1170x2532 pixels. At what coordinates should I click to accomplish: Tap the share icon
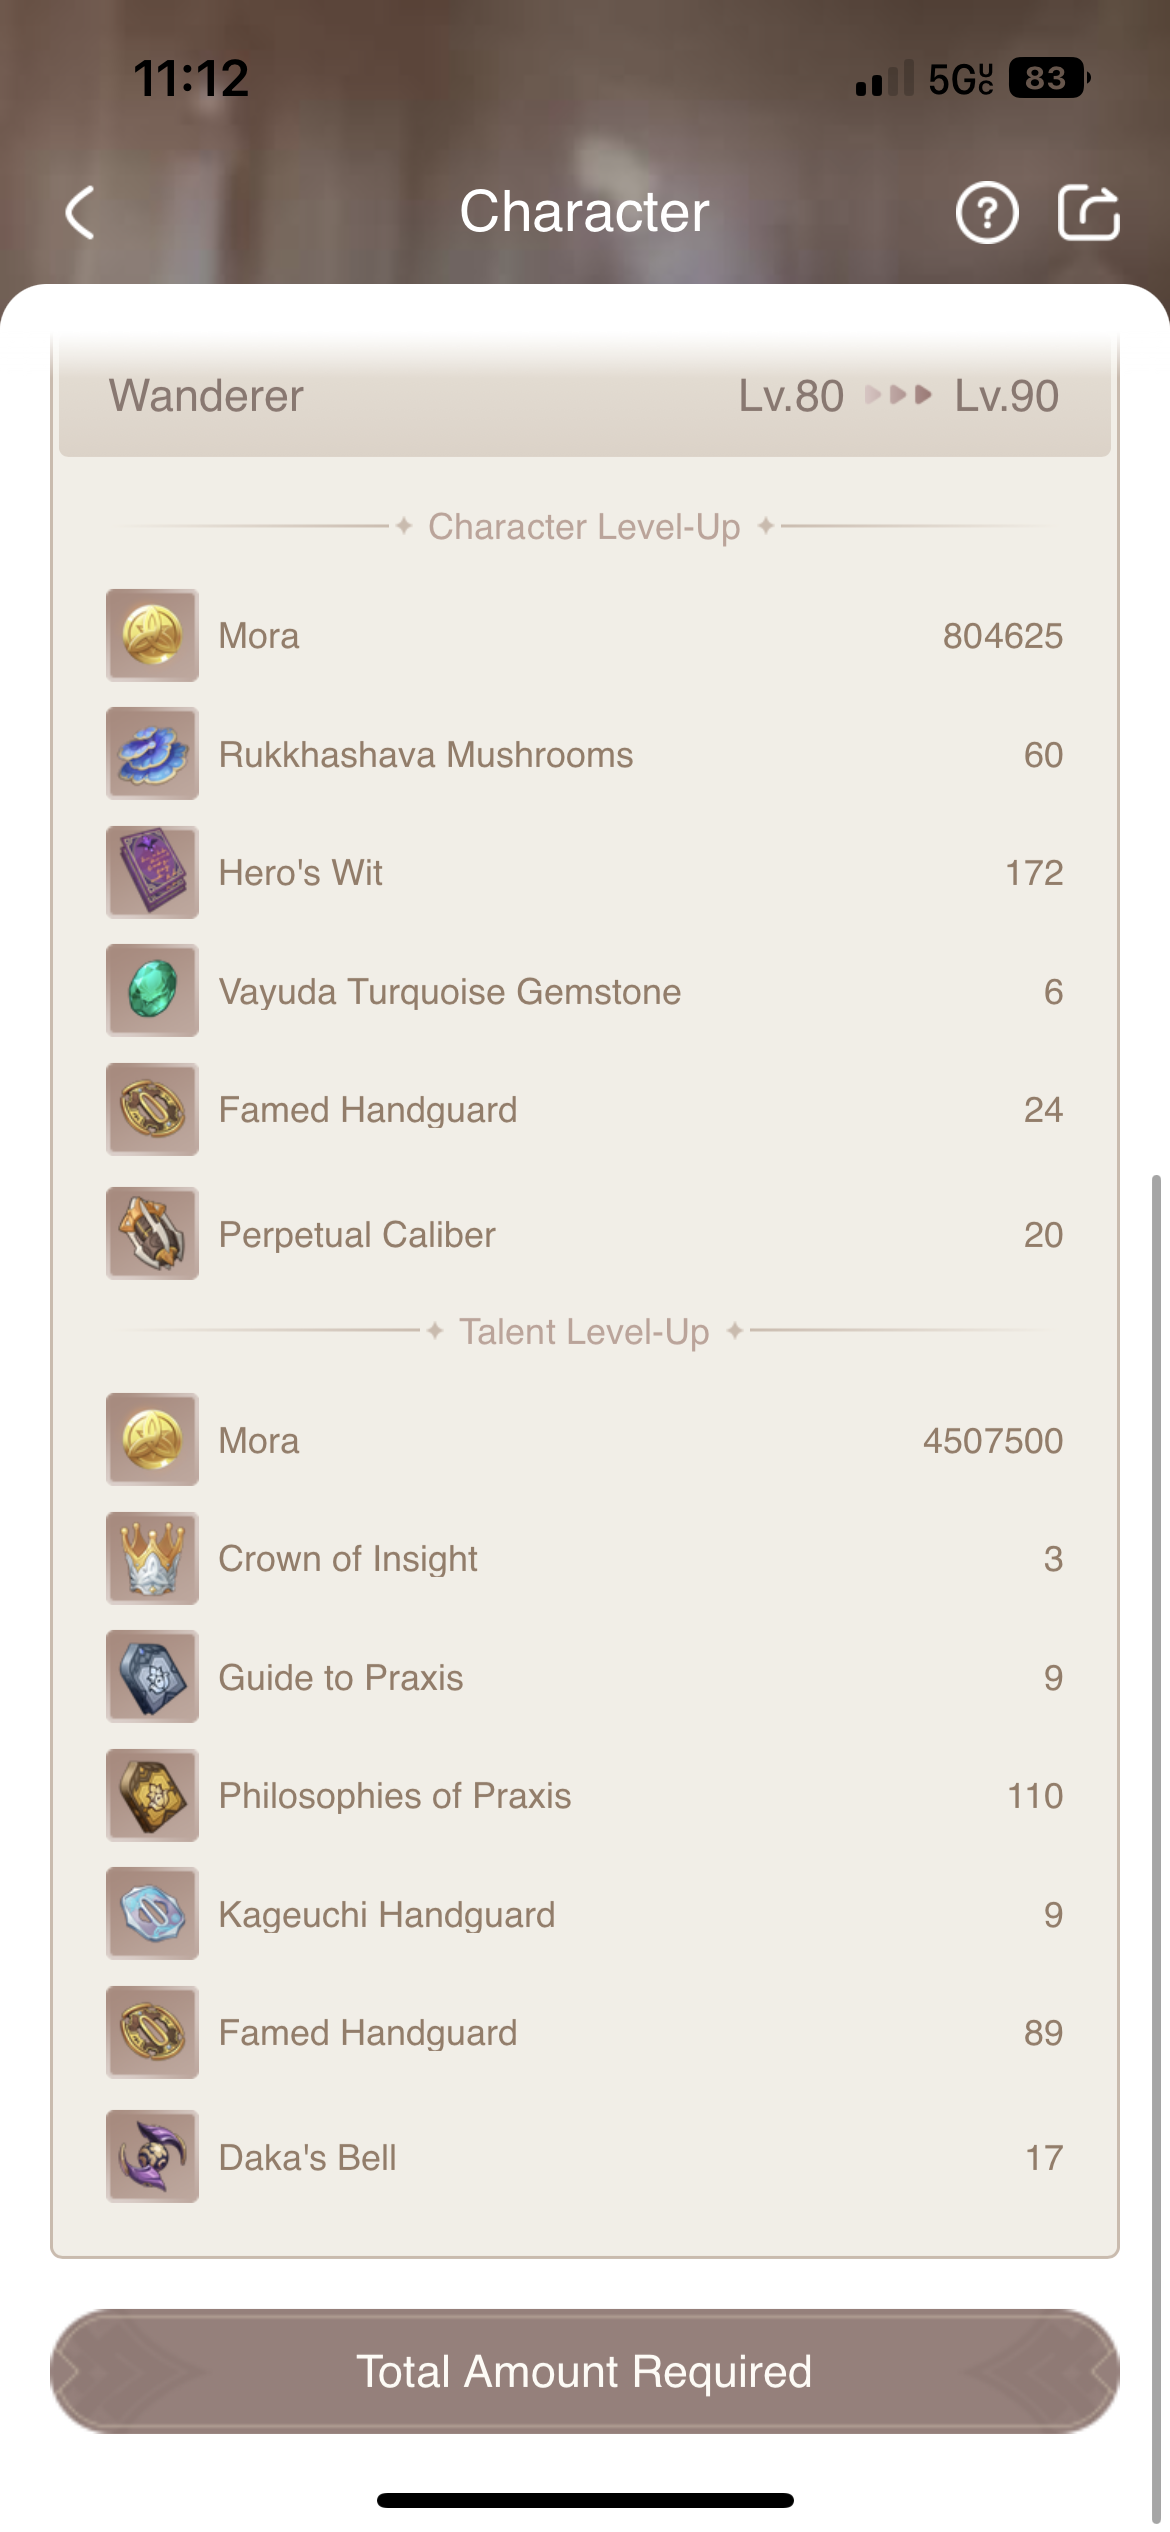coord(1088,213)
